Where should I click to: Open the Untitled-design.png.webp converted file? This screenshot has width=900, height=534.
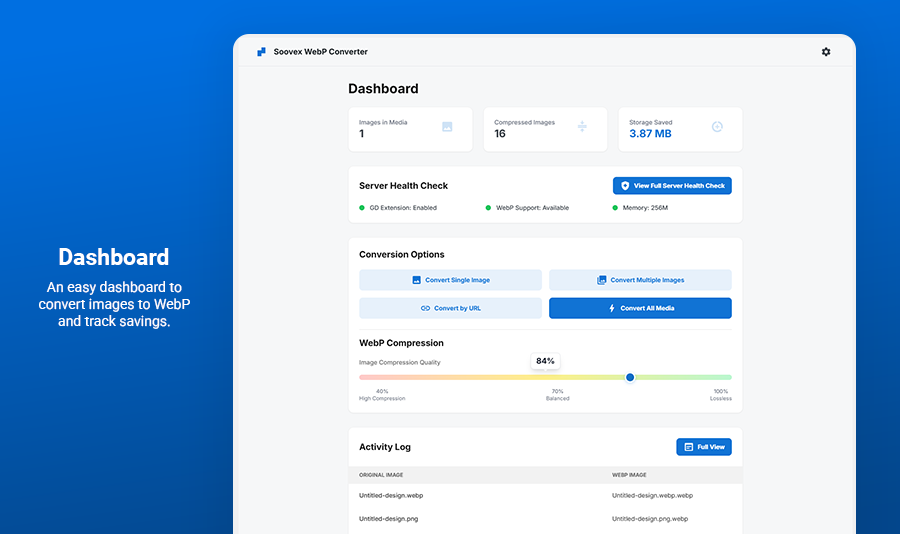[650, 519]
